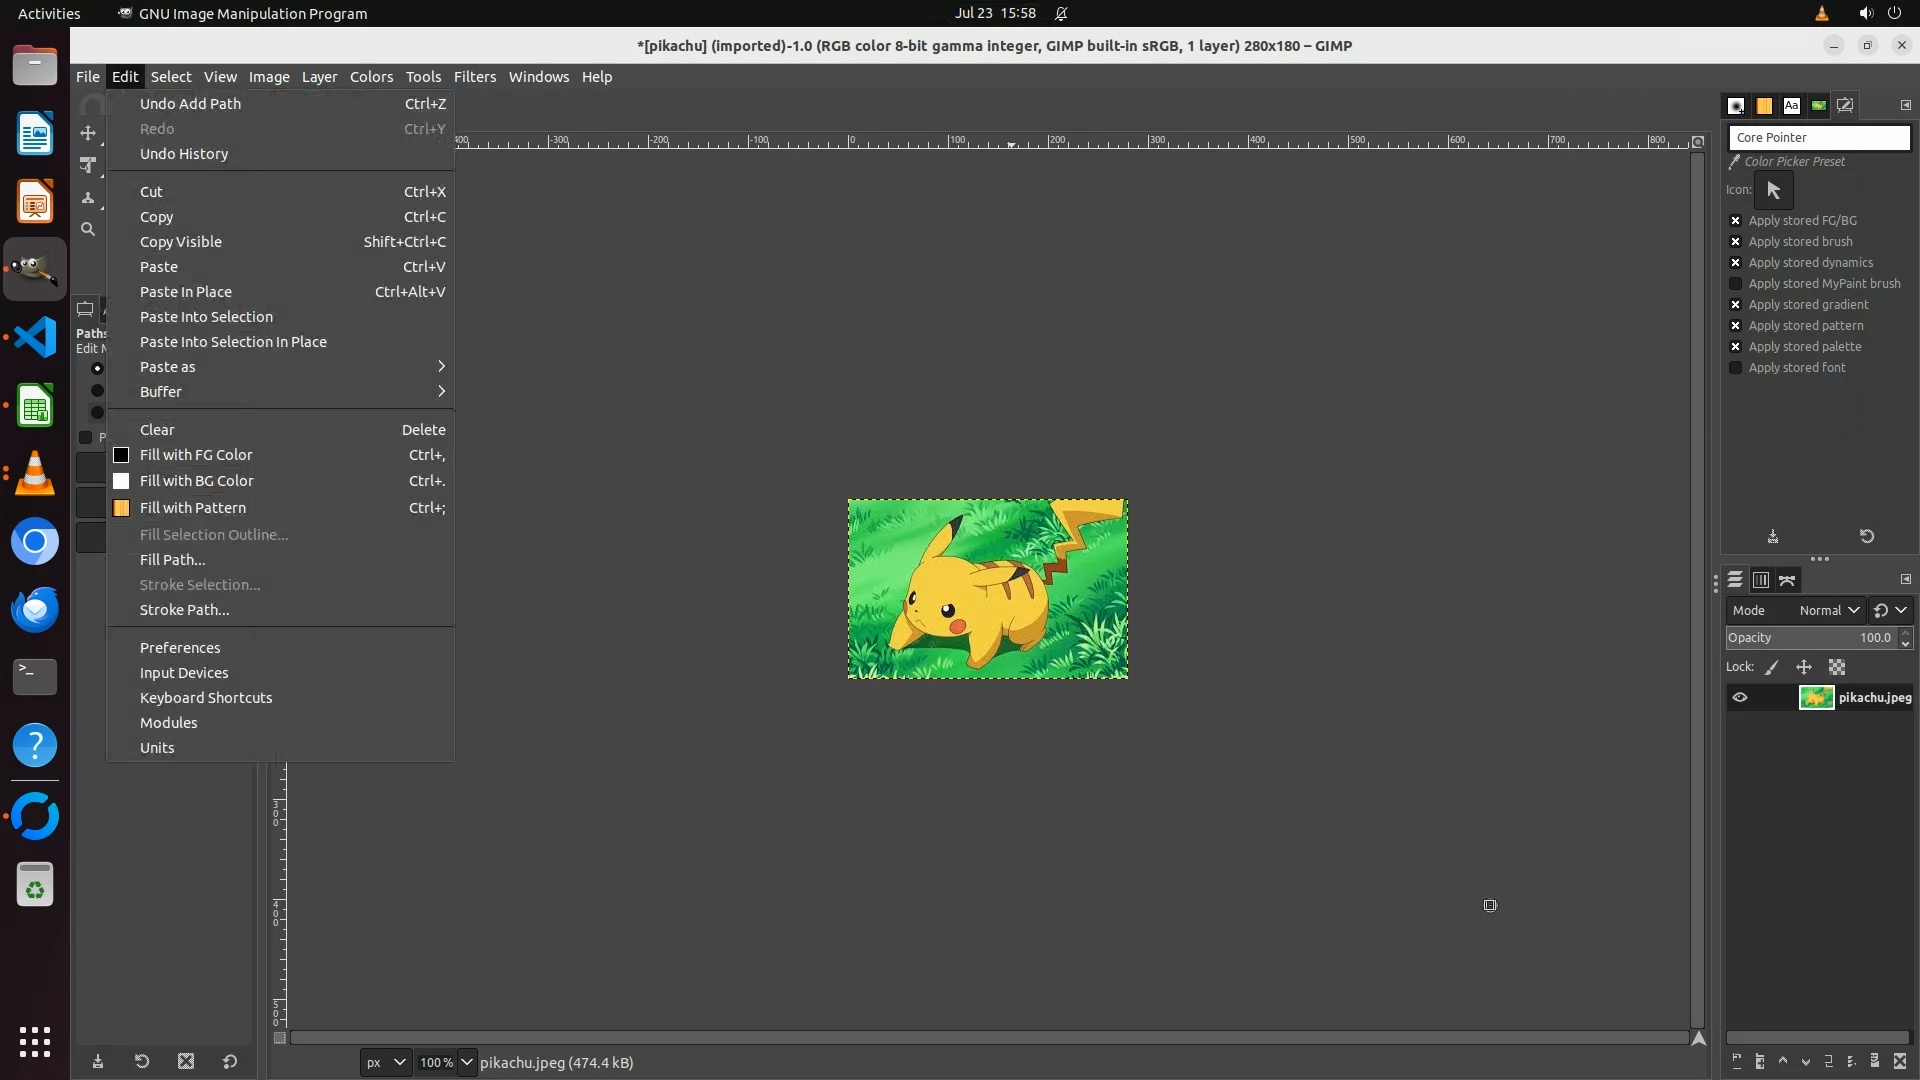Open the Filters menu
This screenshot has width=1920, height=1080.
click(474, 77)
